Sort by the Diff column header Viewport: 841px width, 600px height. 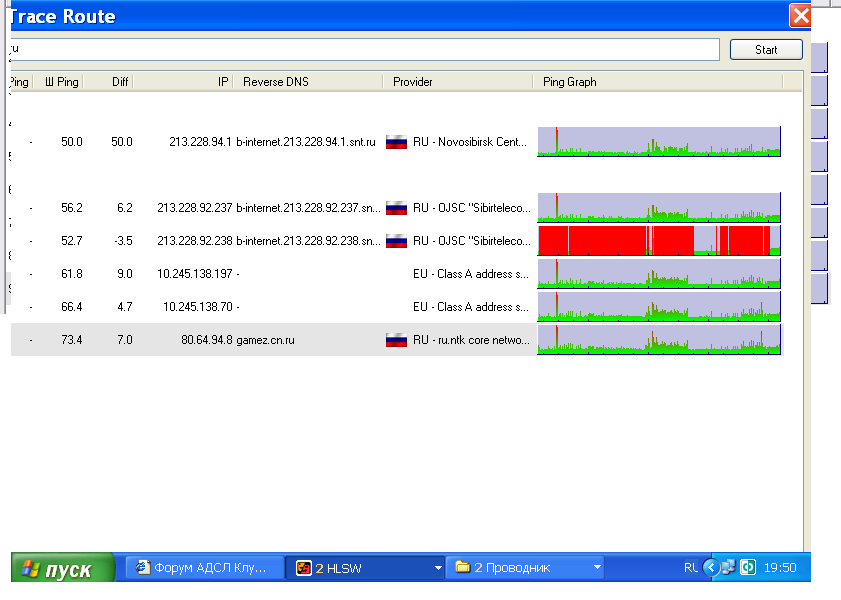coord(110,82)
